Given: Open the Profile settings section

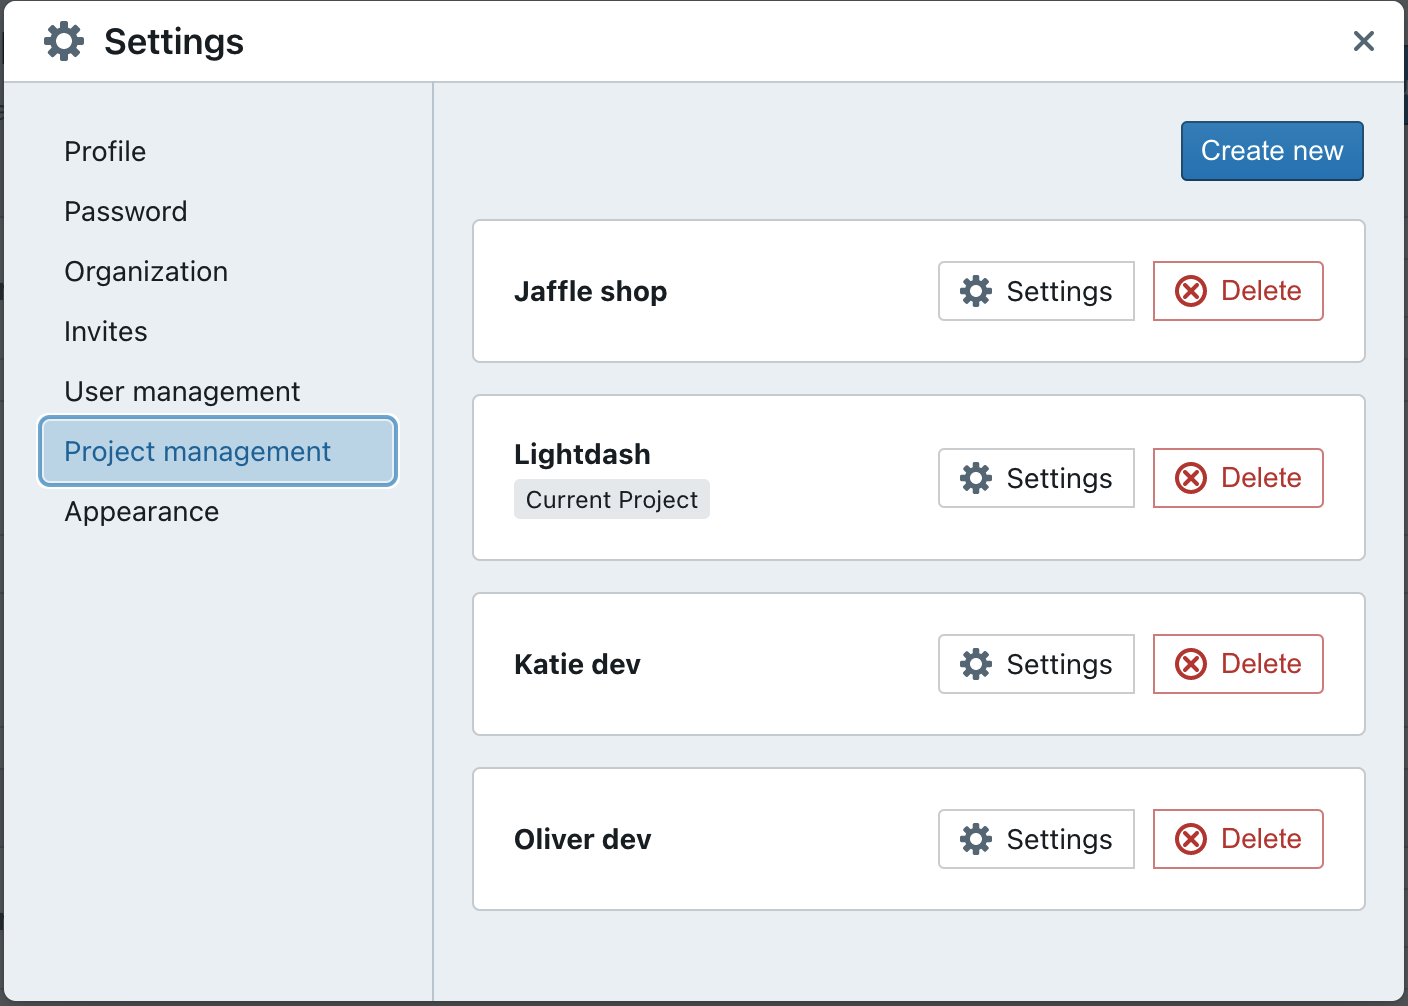Looking at the screenshot, I should 105,151.
